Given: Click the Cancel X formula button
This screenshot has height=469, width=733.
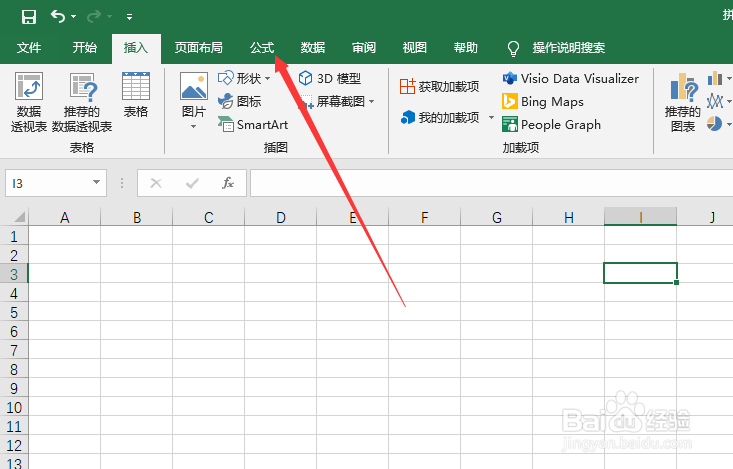Looking at the screenshot, I should coord(156,183).
